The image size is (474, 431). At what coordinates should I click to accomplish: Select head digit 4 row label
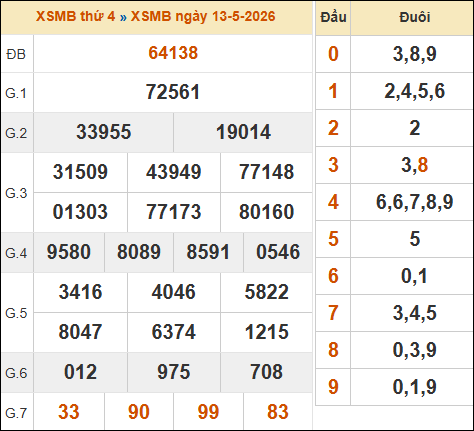[333, 202]
